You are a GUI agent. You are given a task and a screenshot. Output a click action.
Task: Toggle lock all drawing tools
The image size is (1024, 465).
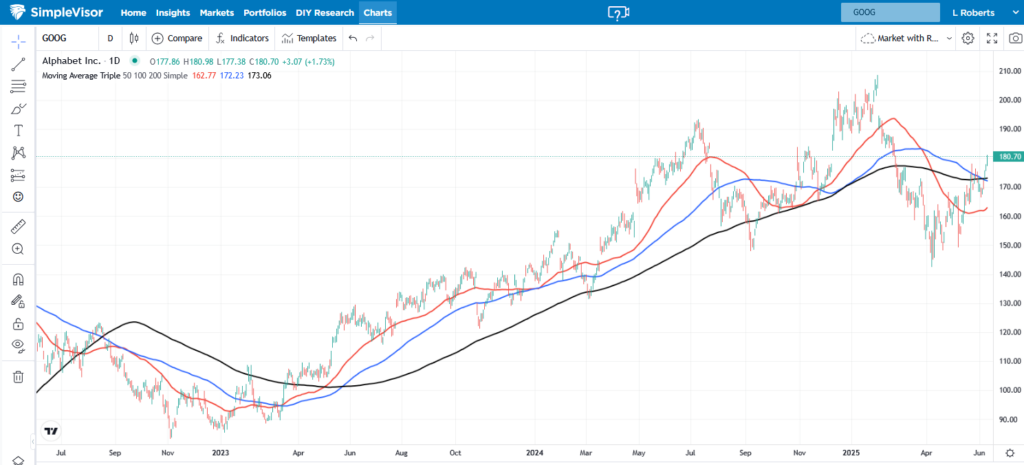(18, 323)
